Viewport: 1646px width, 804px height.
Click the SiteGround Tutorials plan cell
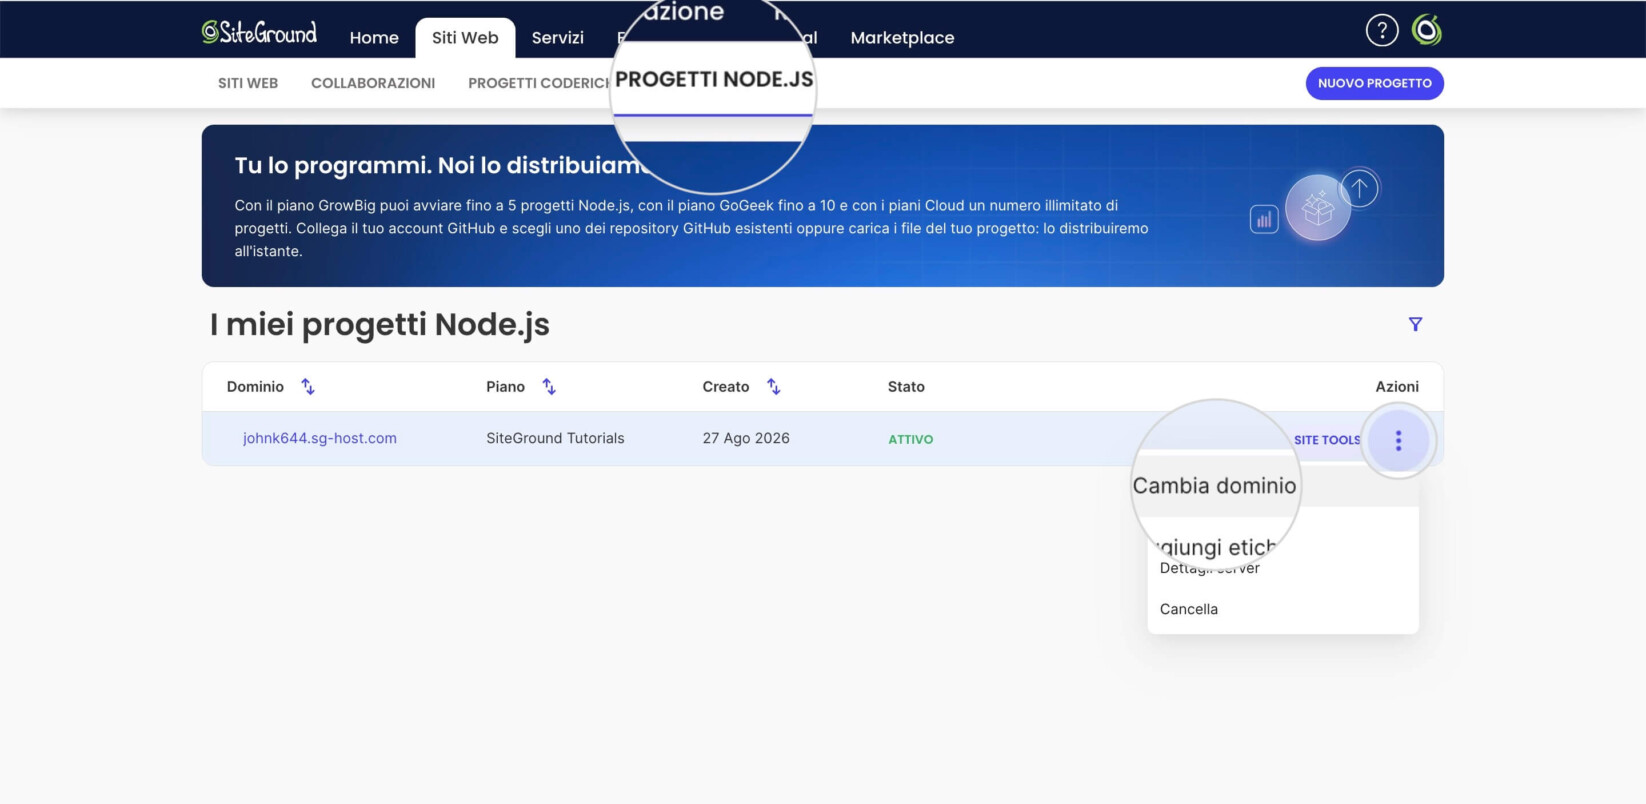coord(555,438)
